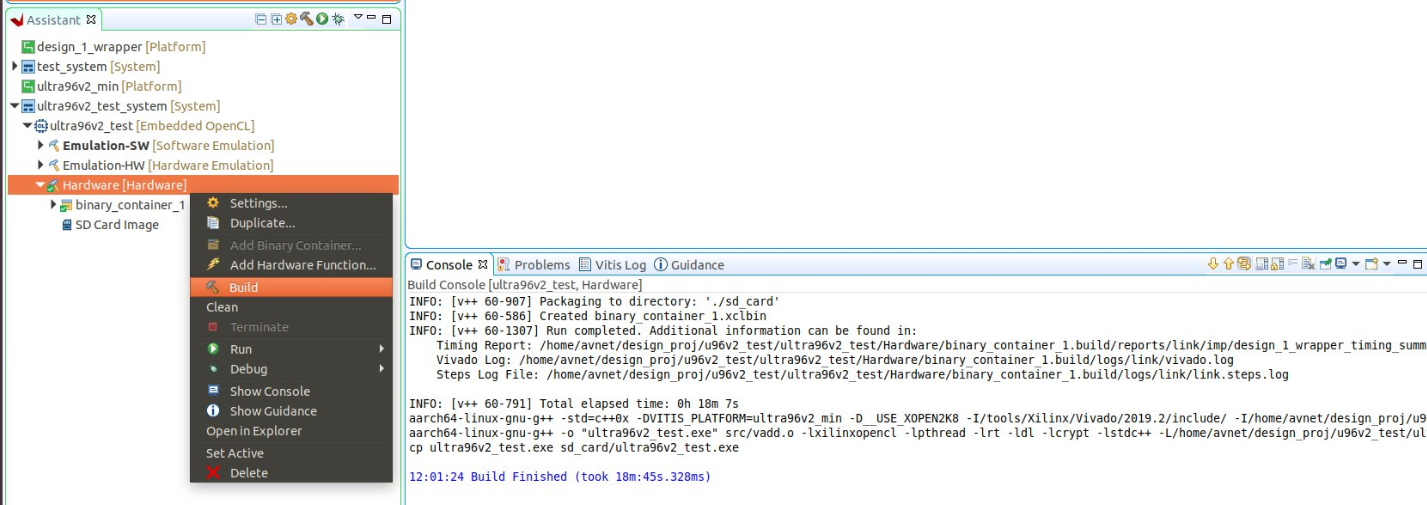Screen dimensions: 1427x505
Task: Open the Display Selected Console dropdown arrow
Action: click(1356, 264)
